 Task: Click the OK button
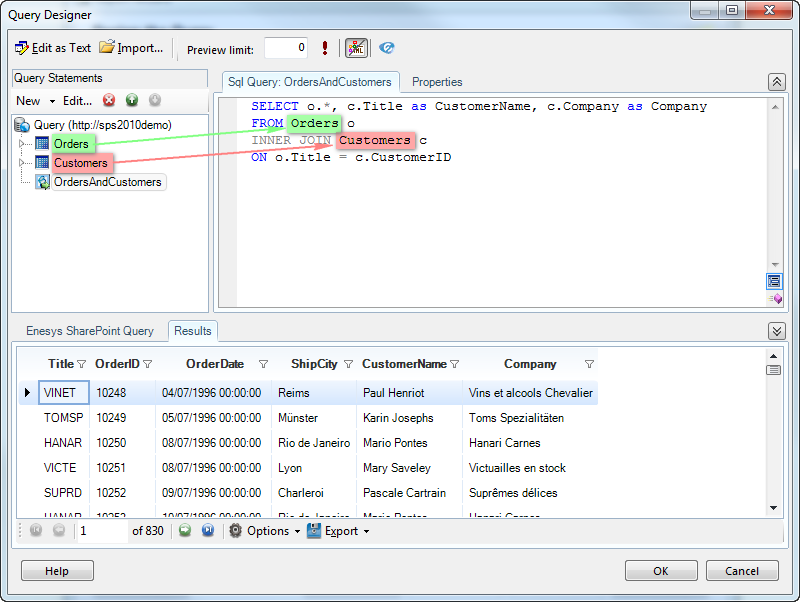[661, 571]
